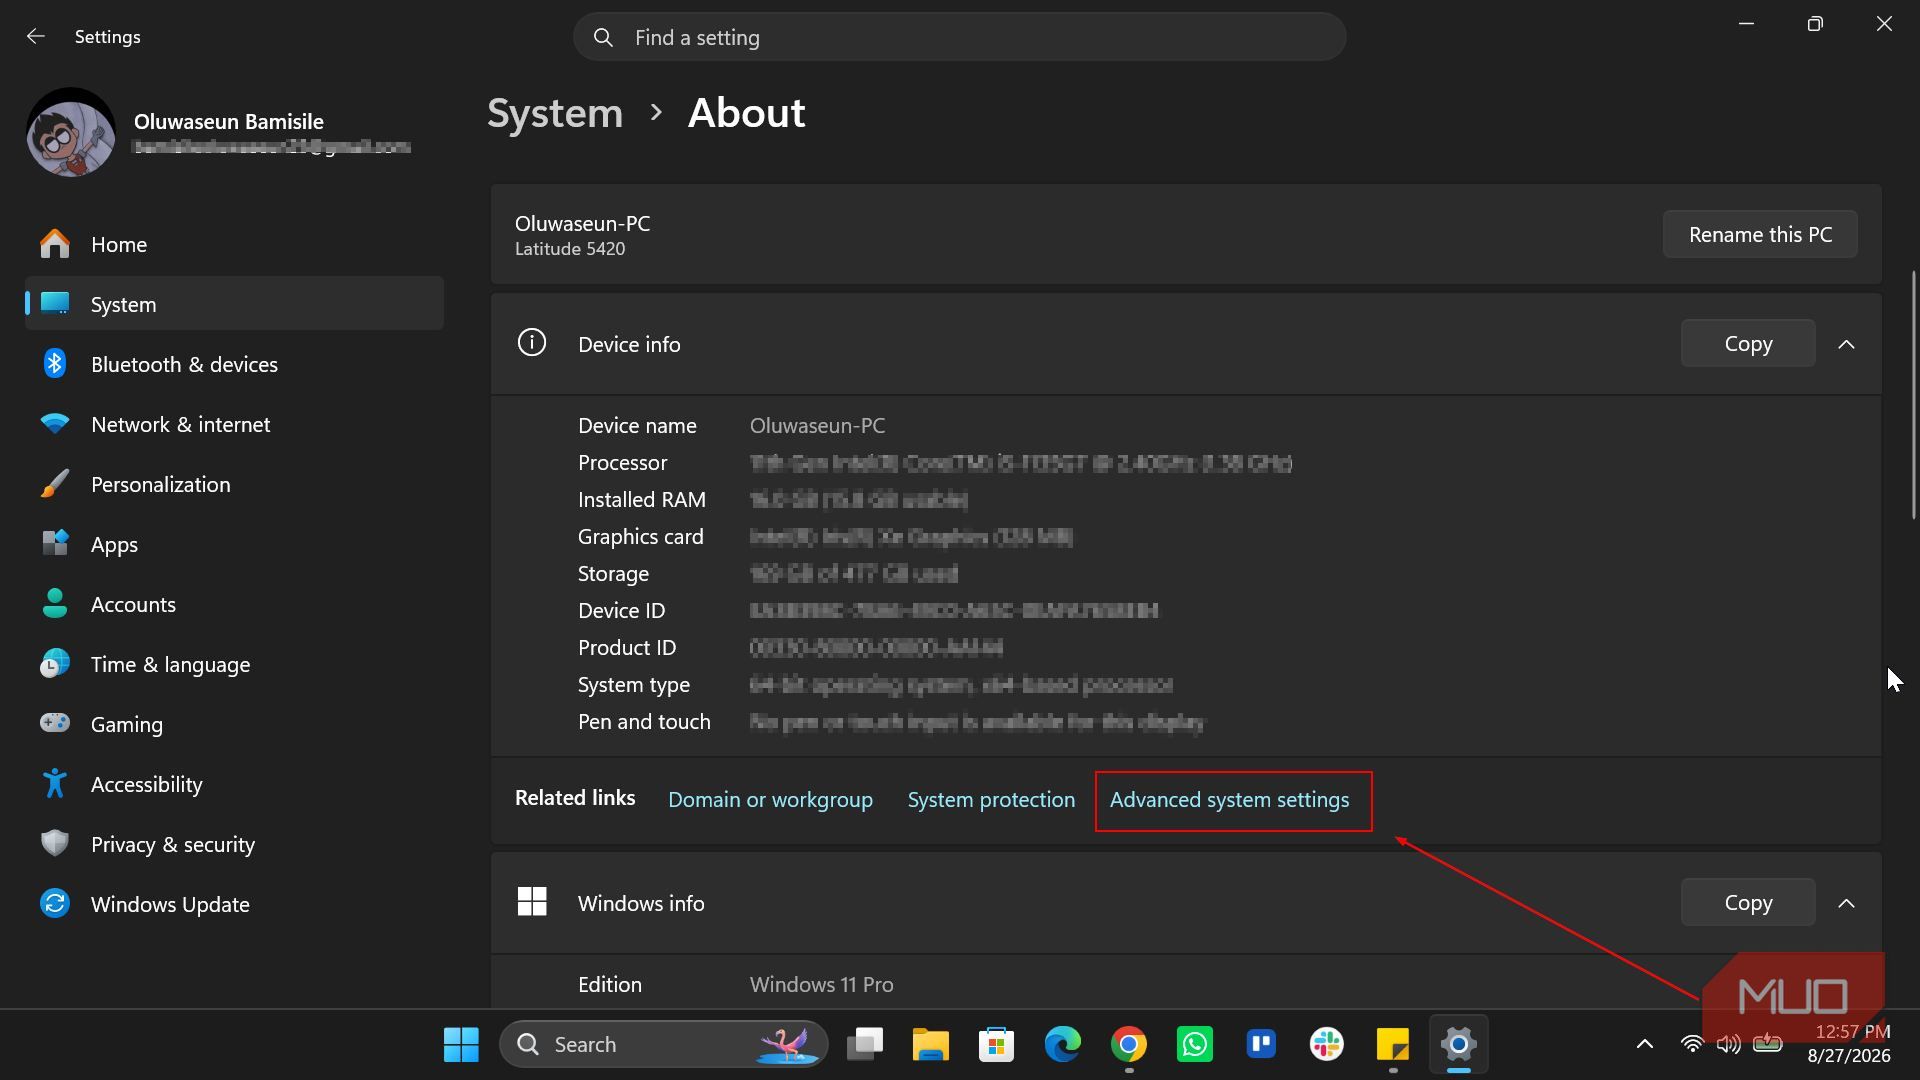Collapse the Windows info section
The image size is (1920, 1080).
tap(1847, 903)
